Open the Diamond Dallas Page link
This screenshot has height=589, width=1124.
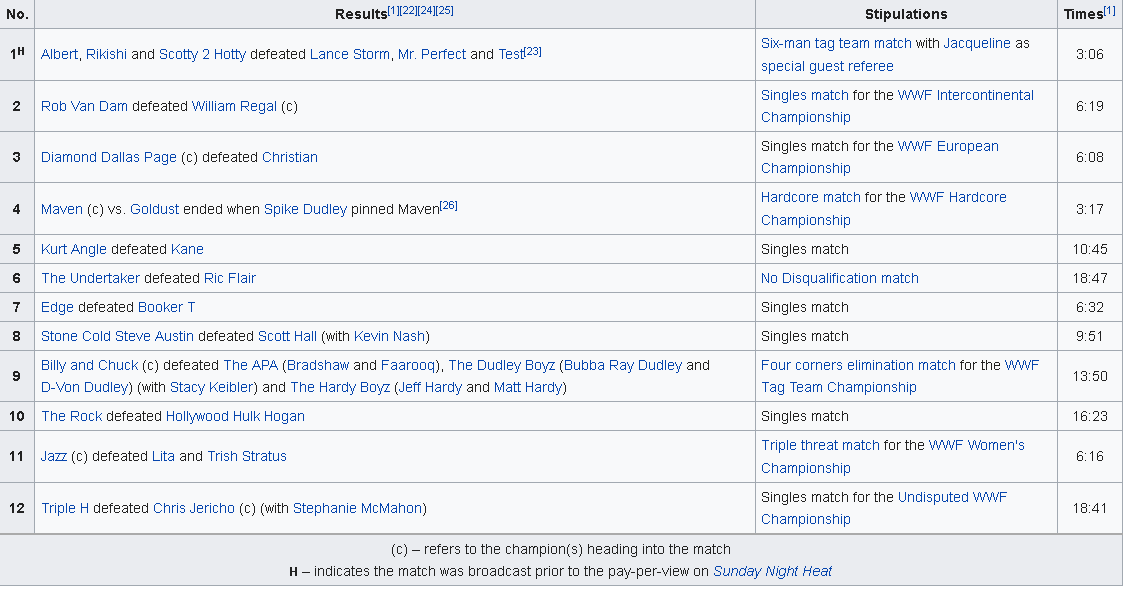108,158
